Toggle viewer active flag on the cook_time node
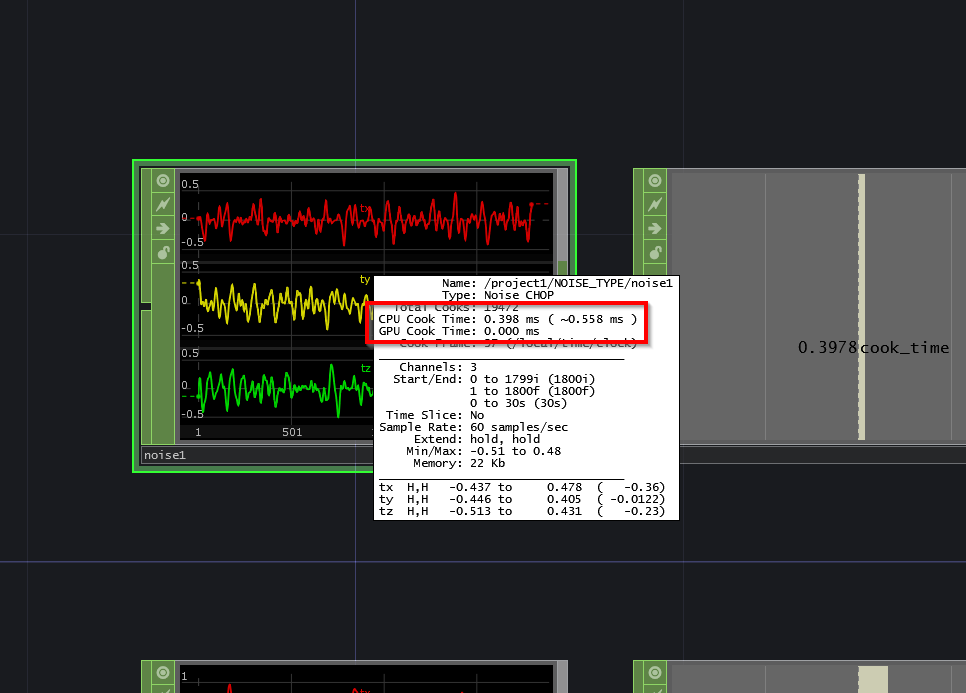The image size is (966, 693). click(655, 180)
